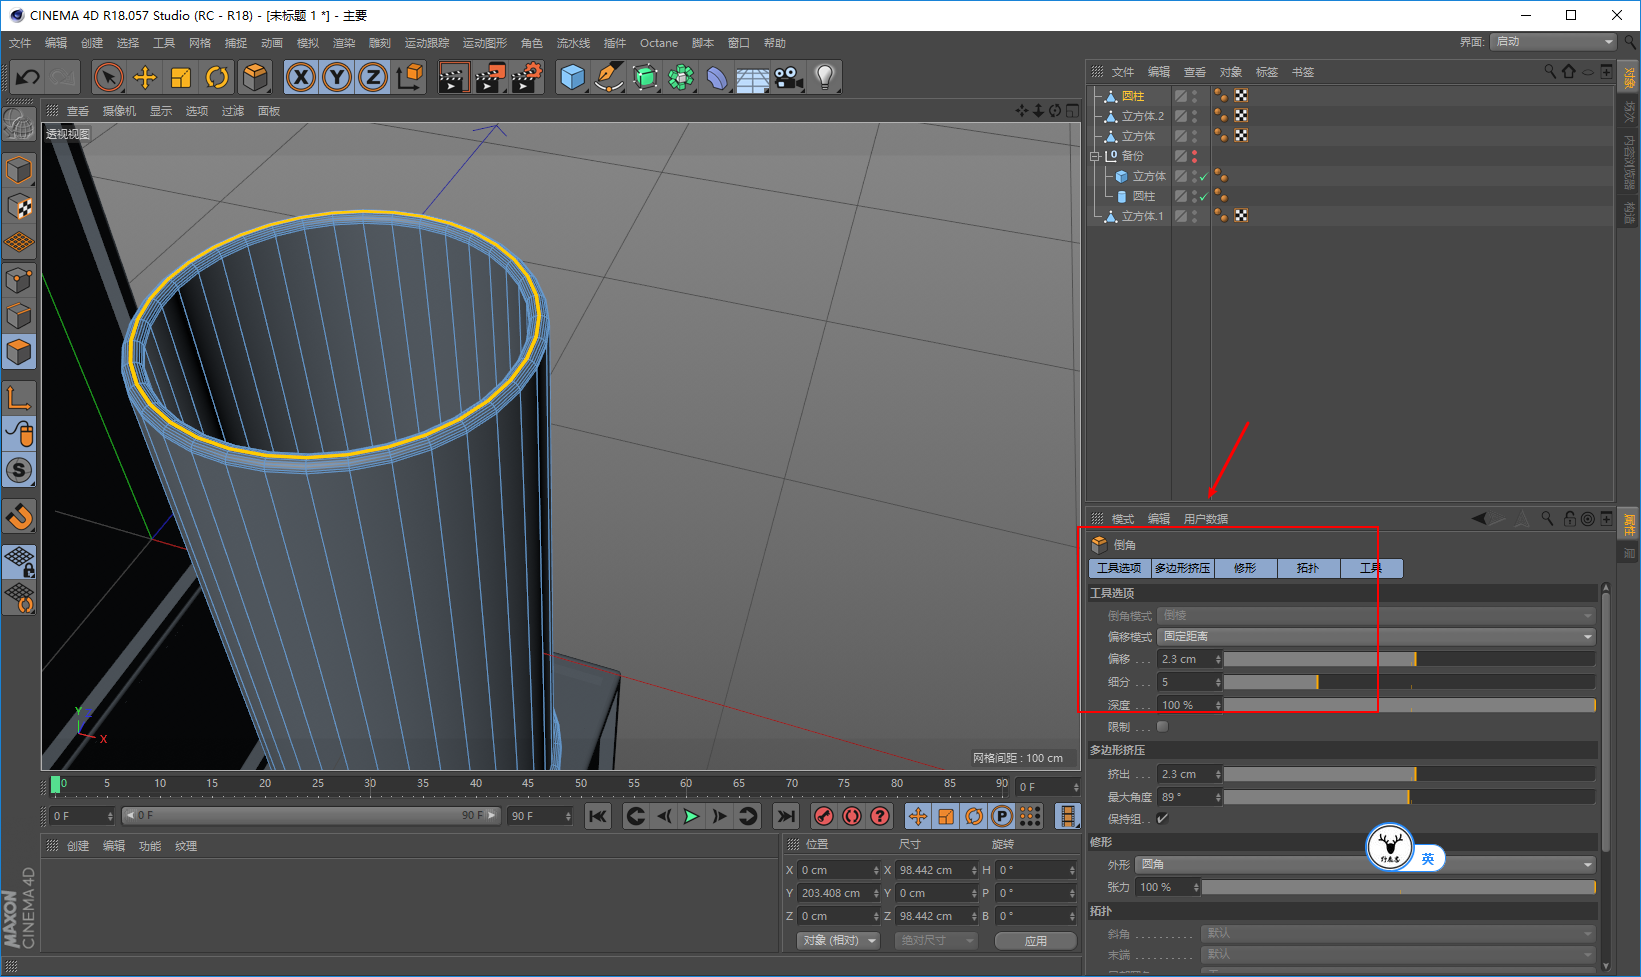Select the Move tool

(145, 77)
